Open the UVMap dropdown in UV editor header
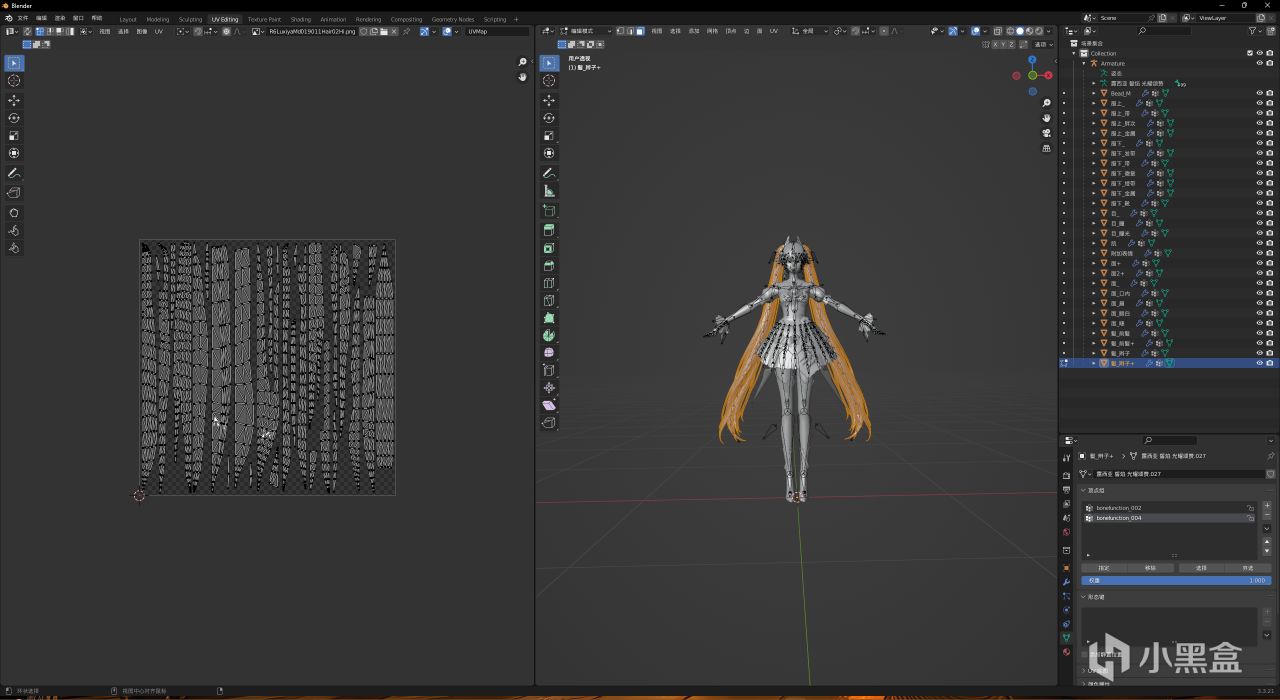Screen dimensions: 1280x700 click(x=497, y=31)
